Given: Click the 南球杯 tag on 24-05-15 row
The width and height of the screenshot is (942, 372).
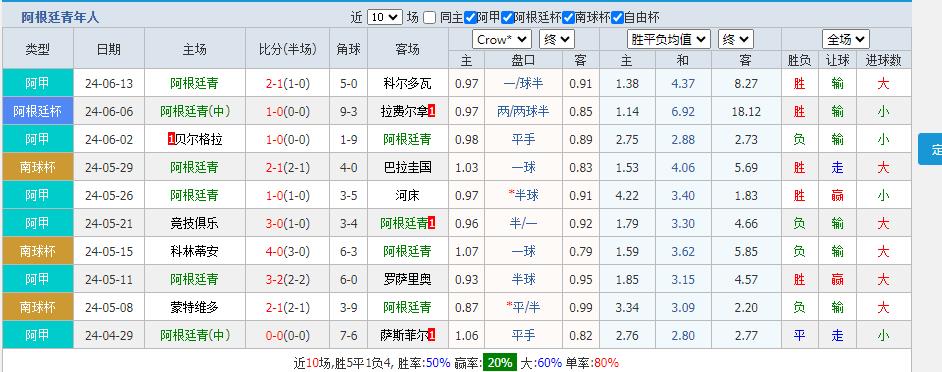Looking at the screenshot, I should (38, 251).
